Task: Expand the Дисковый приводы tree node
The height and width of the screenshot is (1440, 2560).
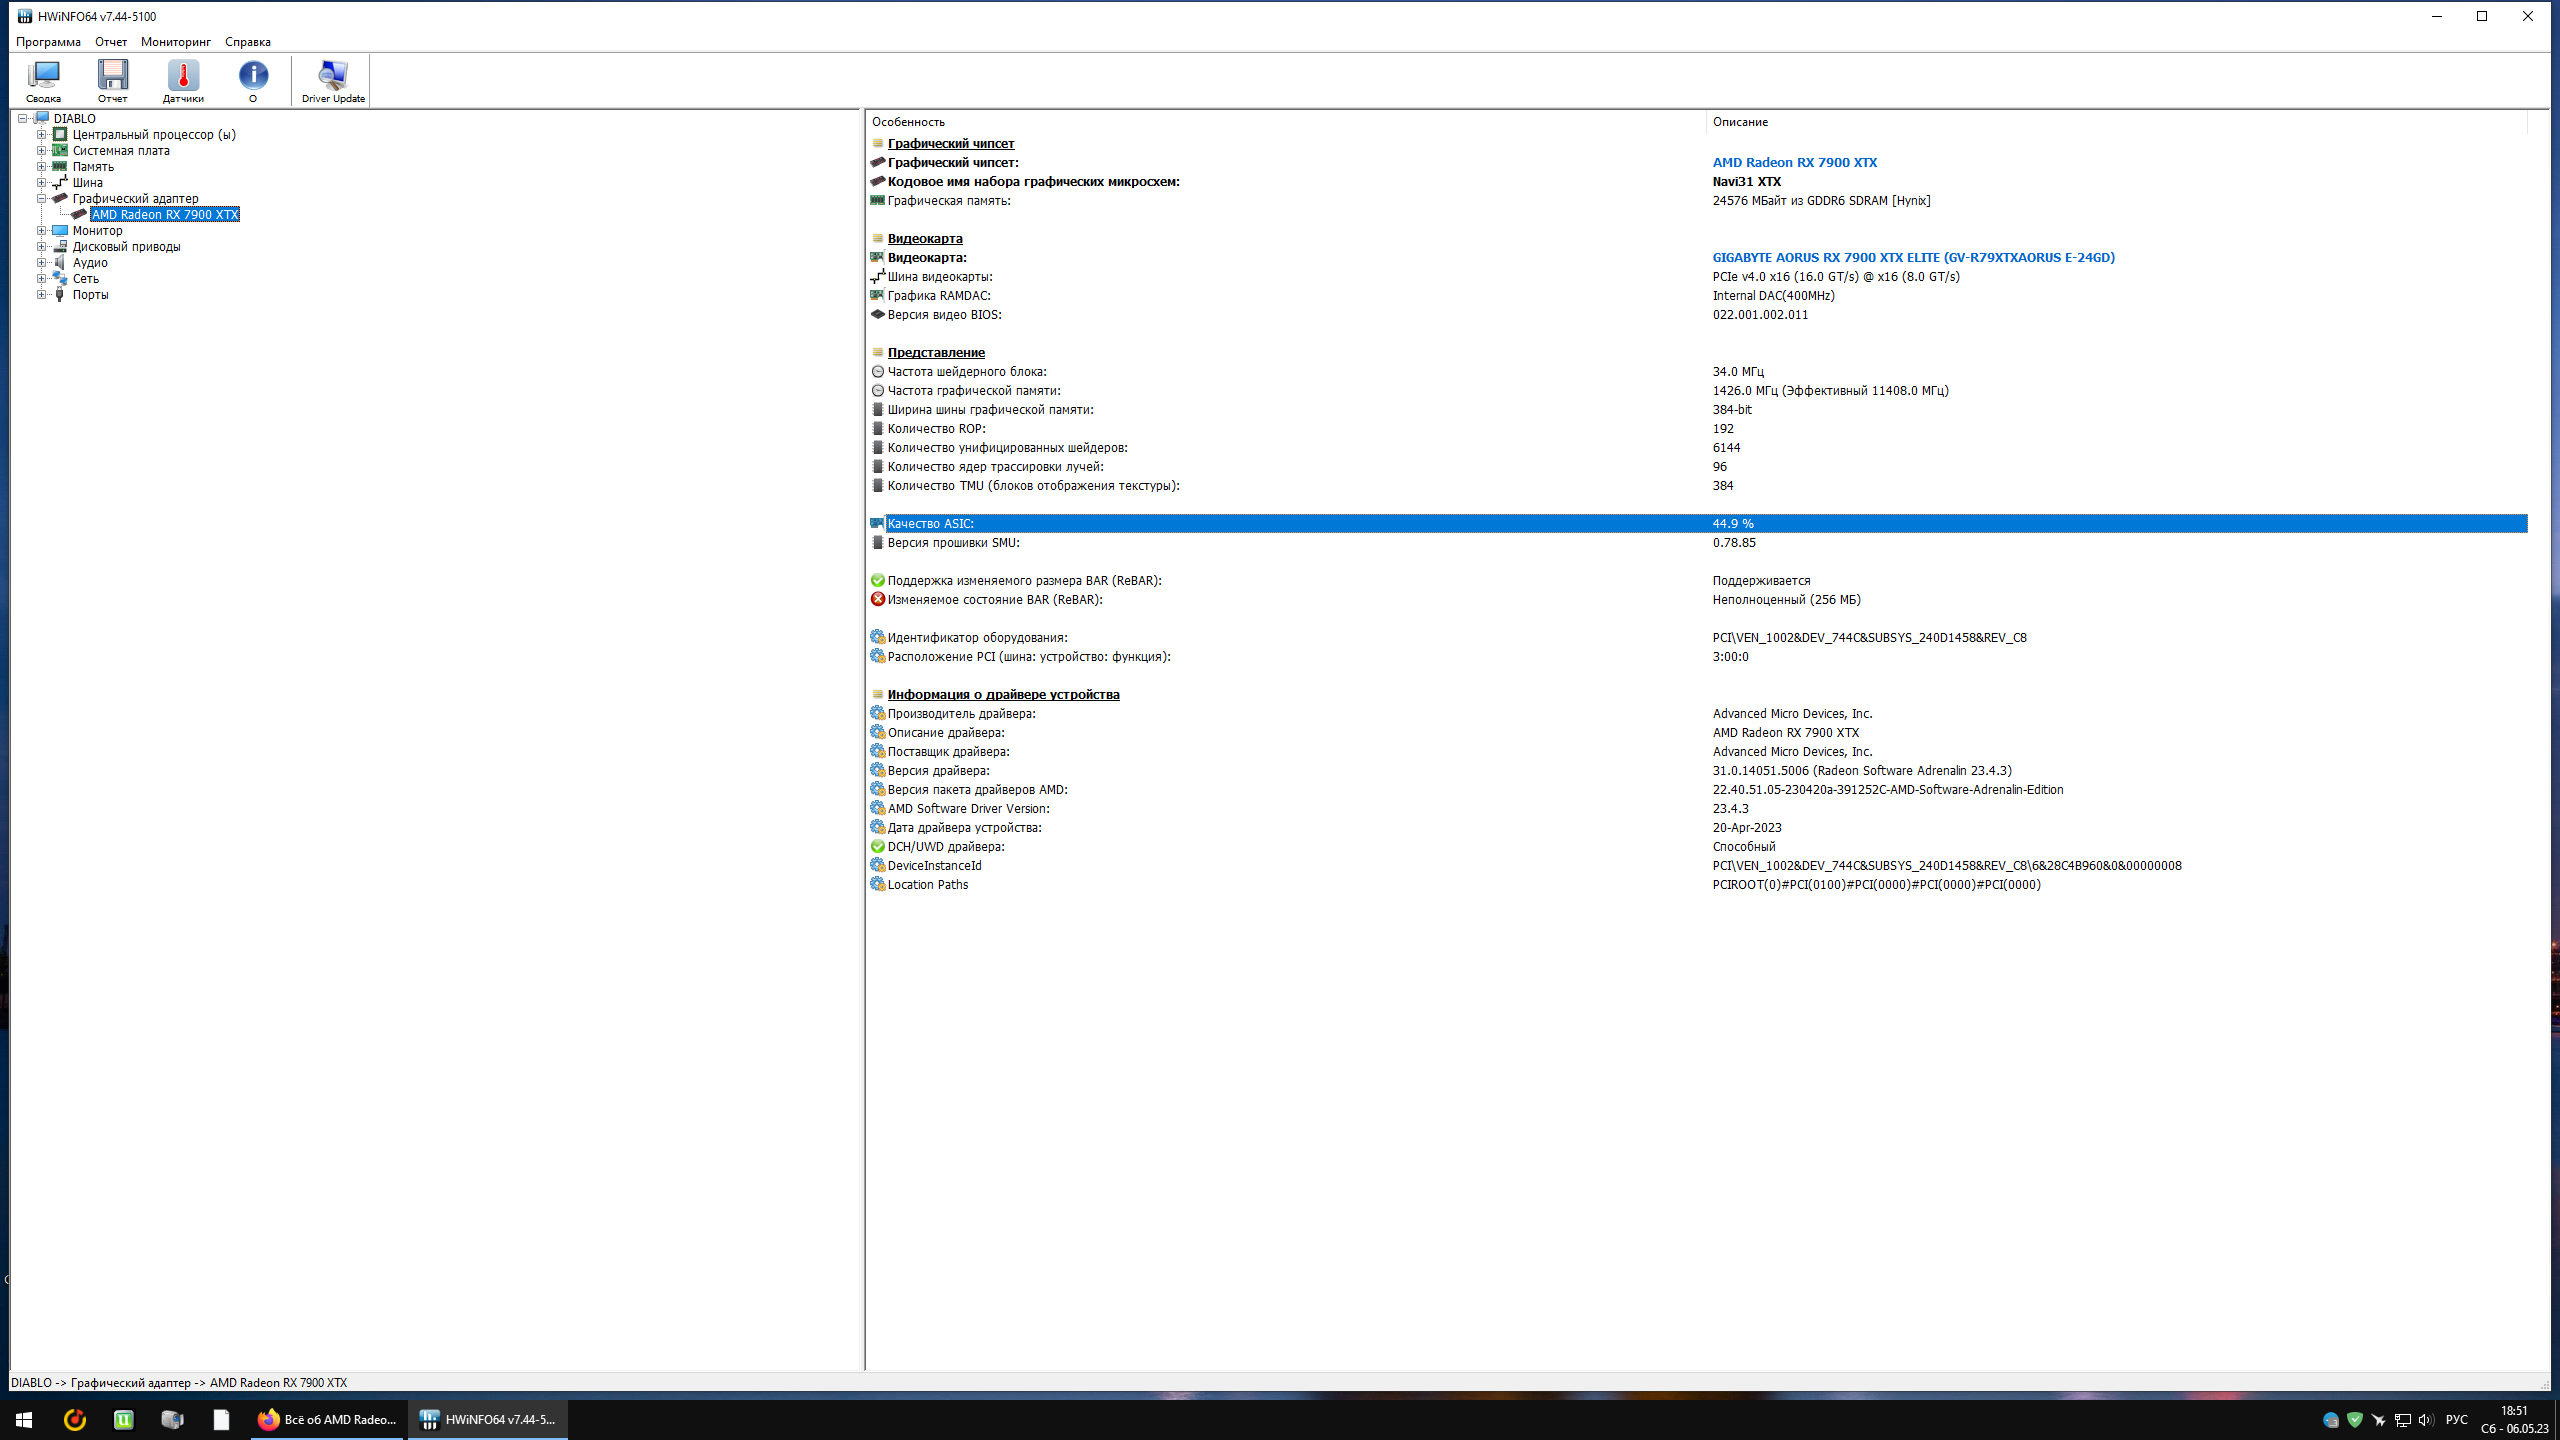Action: coord(42,246)
